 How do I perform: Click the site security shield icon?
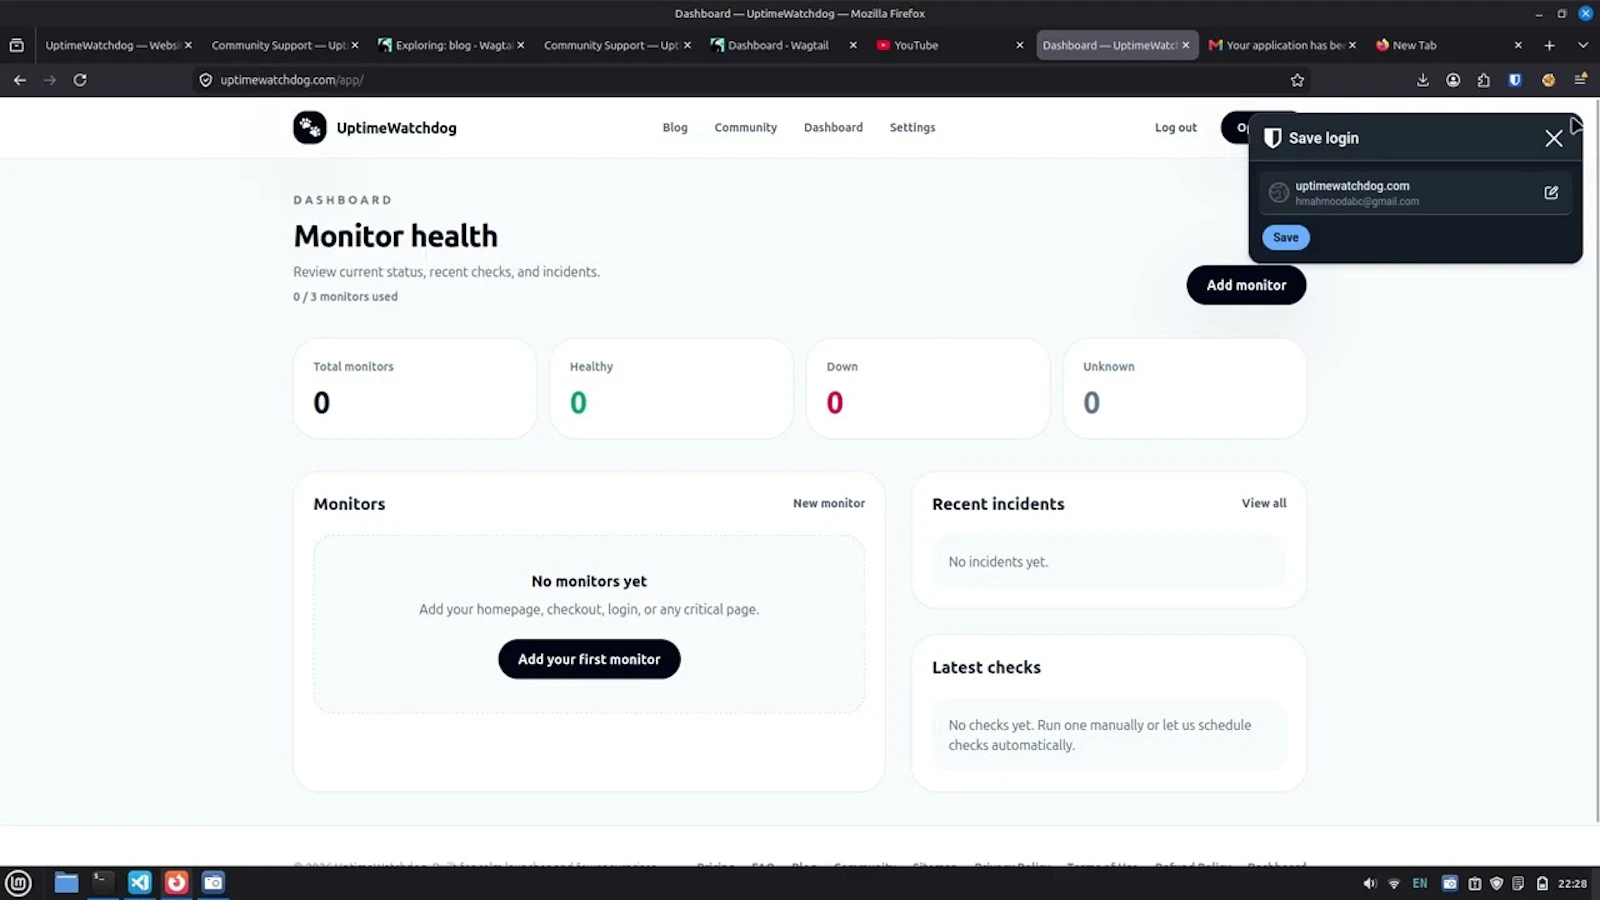(206, 80)
